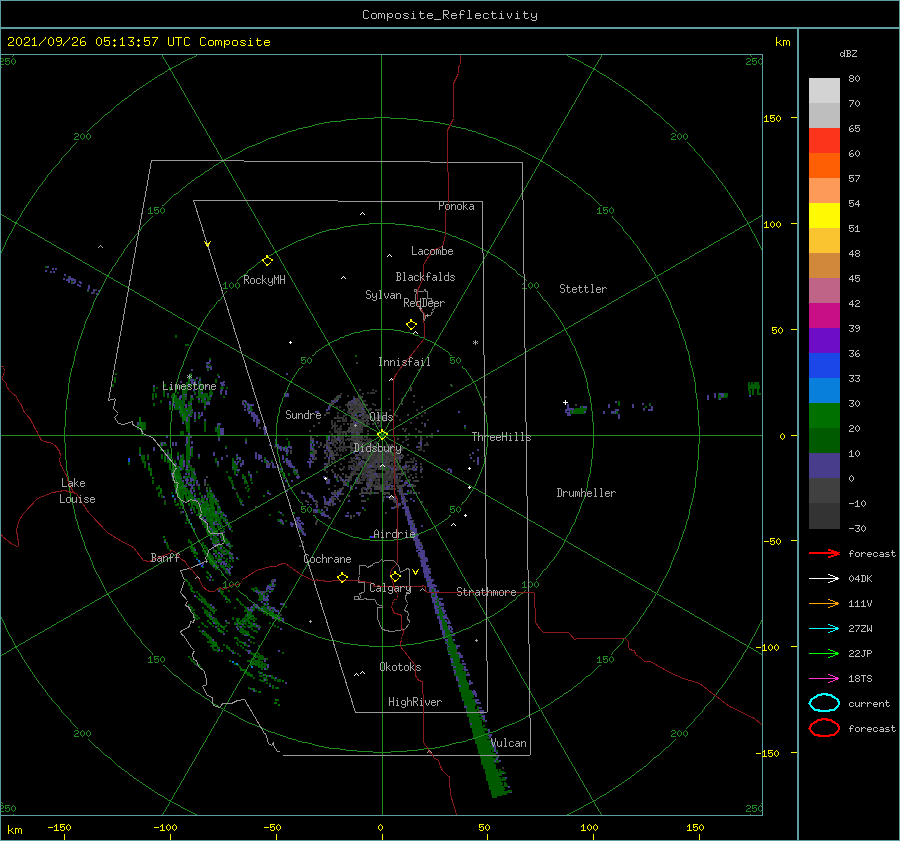Click the Okotoks label
This screenshot has height=841, width=900.
400,667
